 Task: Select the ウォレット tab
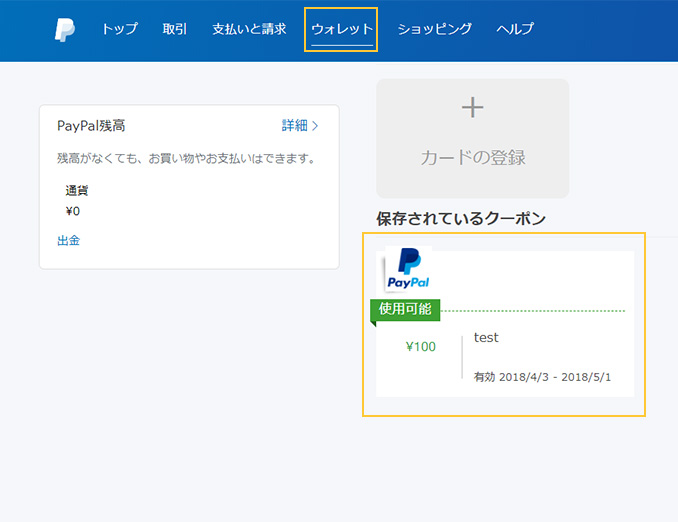pyautogui.click(x=341, y=29)
